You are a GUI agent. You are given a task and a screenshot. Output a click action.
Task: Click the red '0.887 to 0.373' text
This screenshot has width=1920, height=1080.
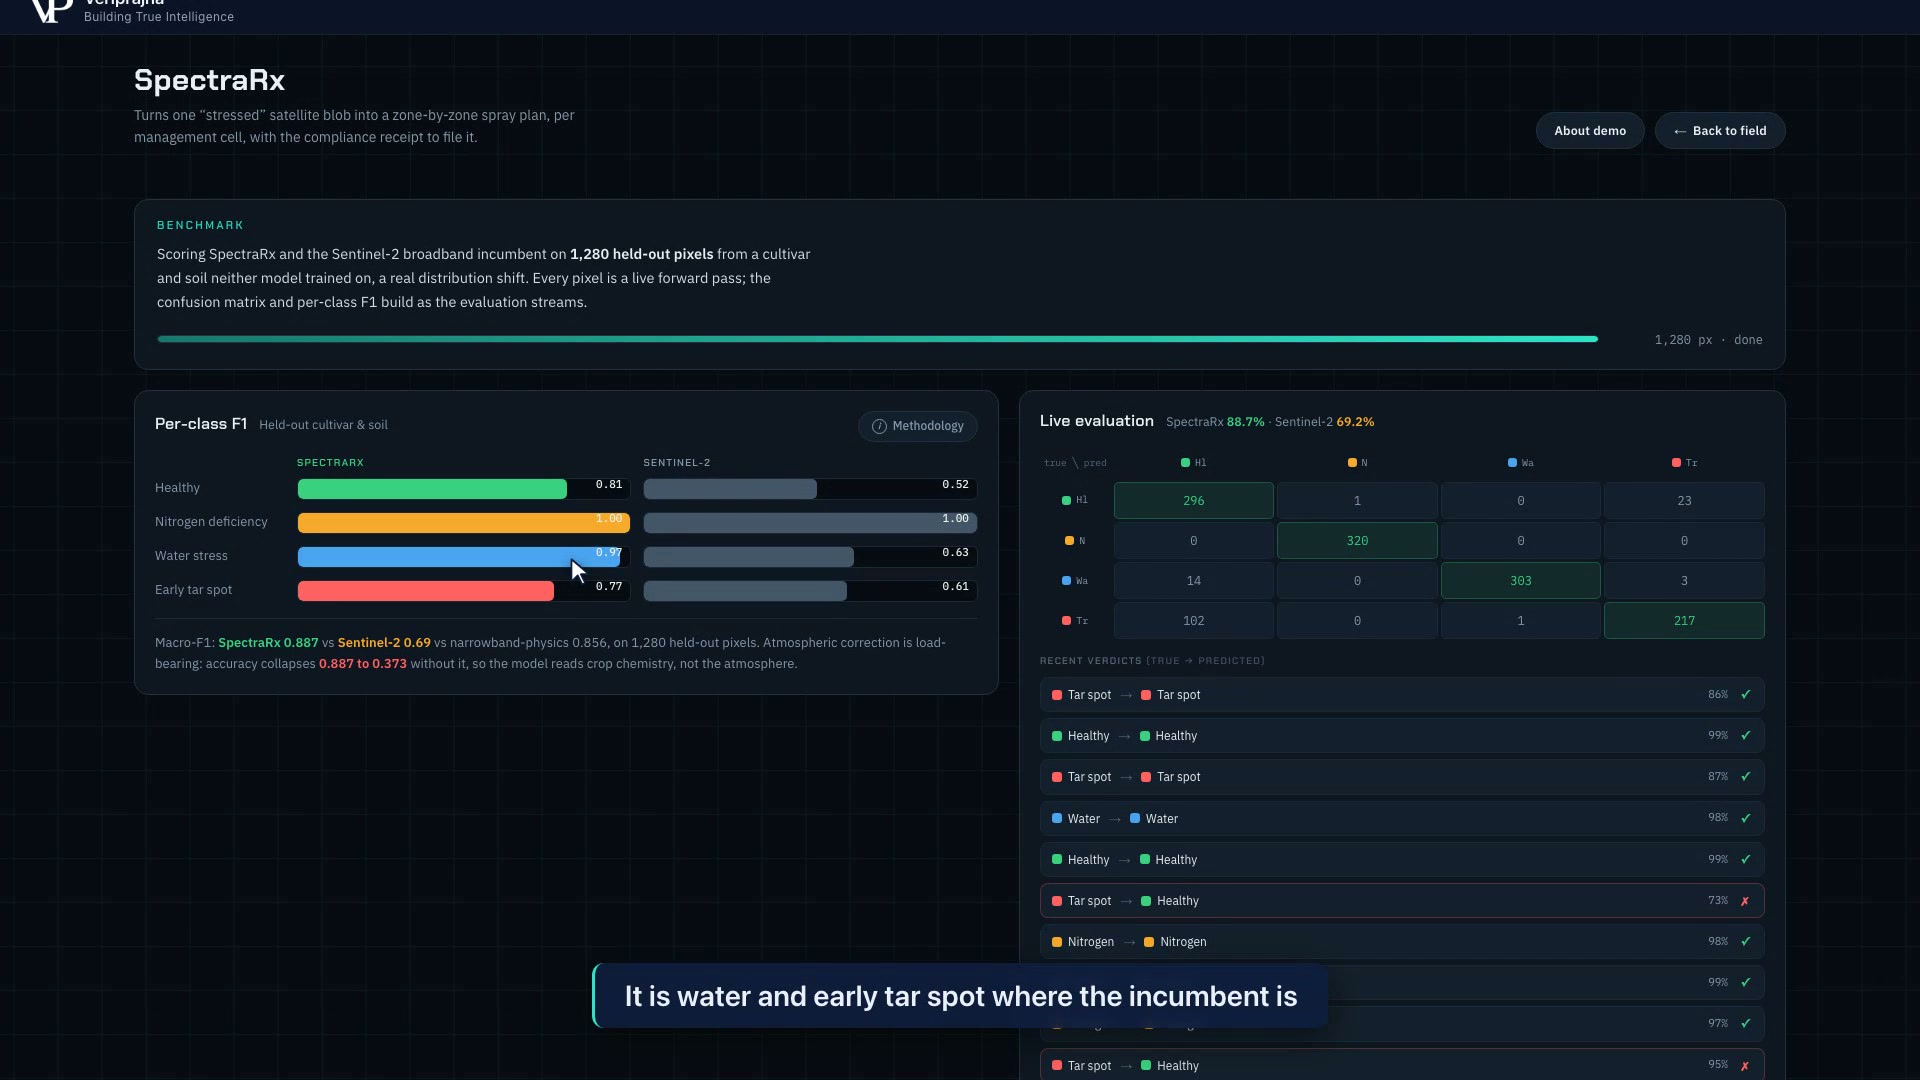click(x=363, y=664)
